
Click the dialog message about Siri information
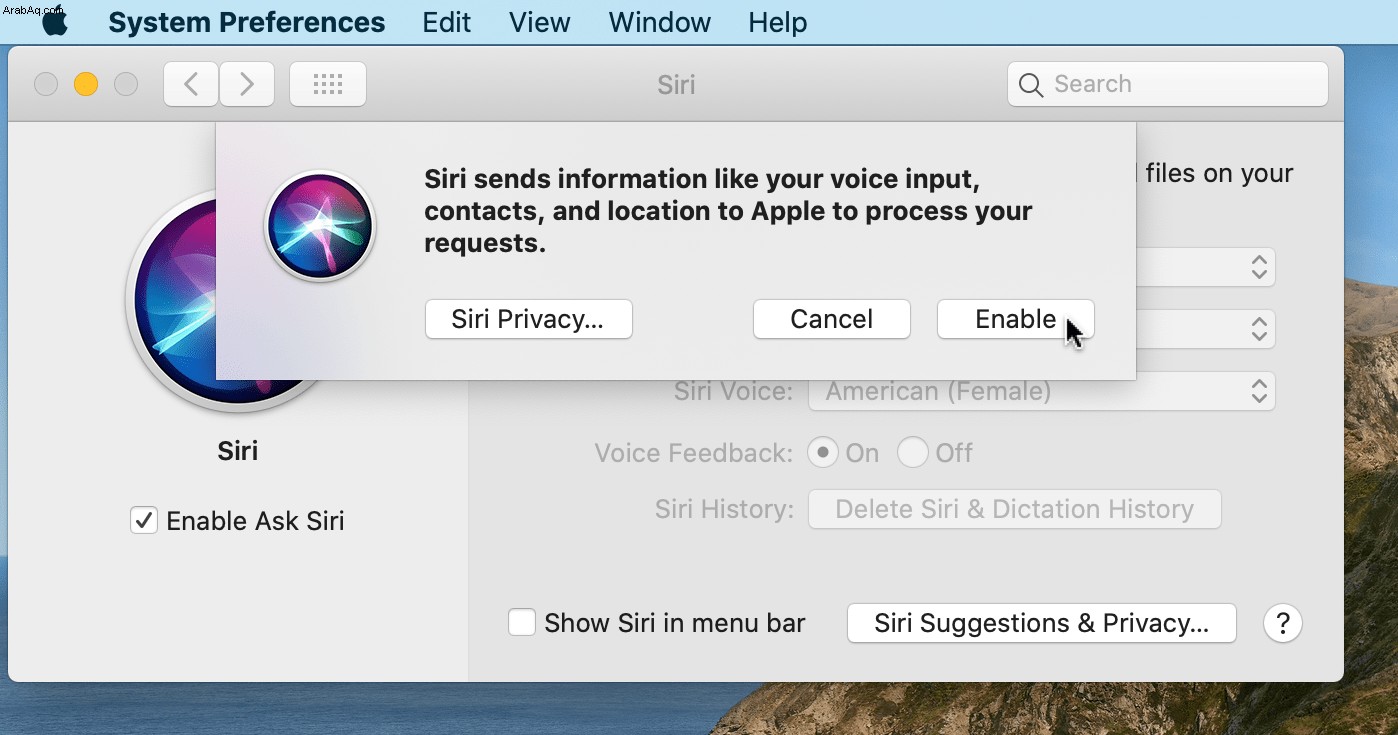pyautogui.click(x=728, y=211)
